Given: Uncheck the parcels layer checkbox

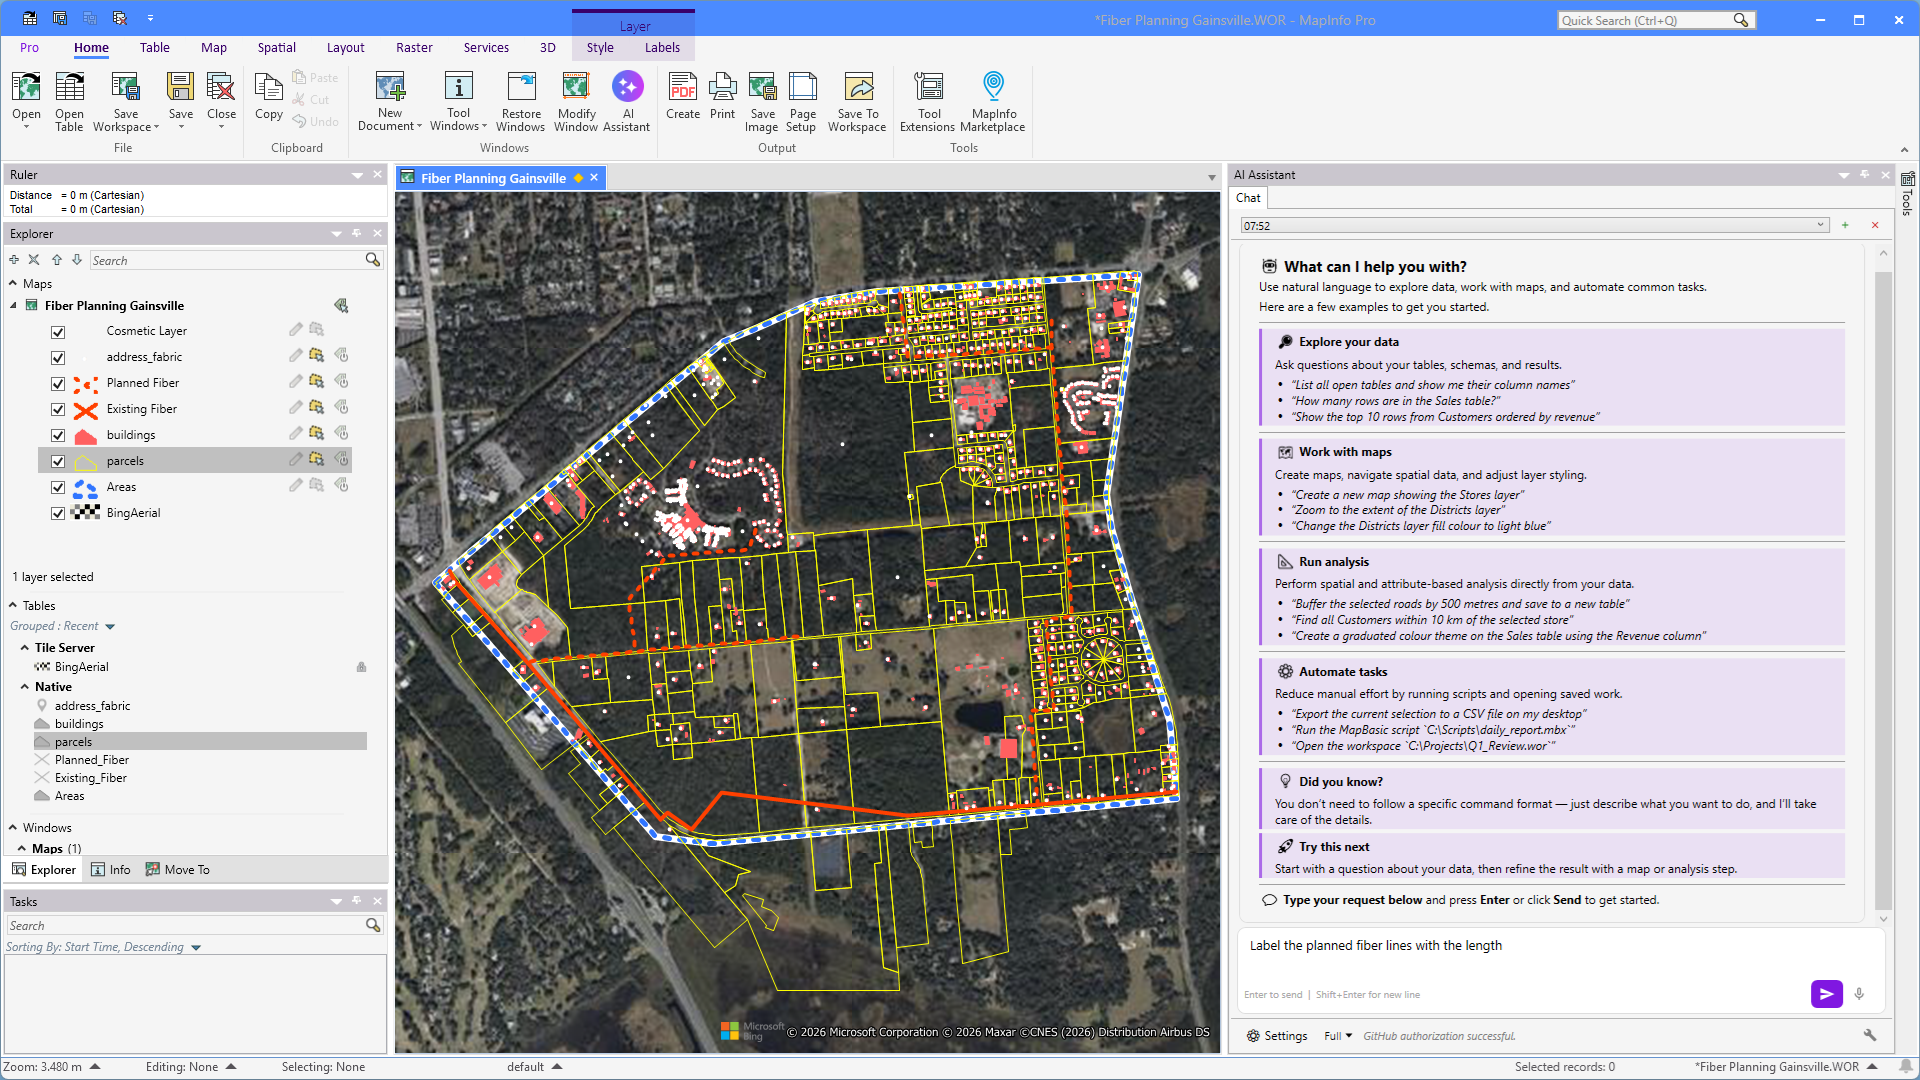Looking at the screenshot, I should pyautogui.click(x=58, y=462).
